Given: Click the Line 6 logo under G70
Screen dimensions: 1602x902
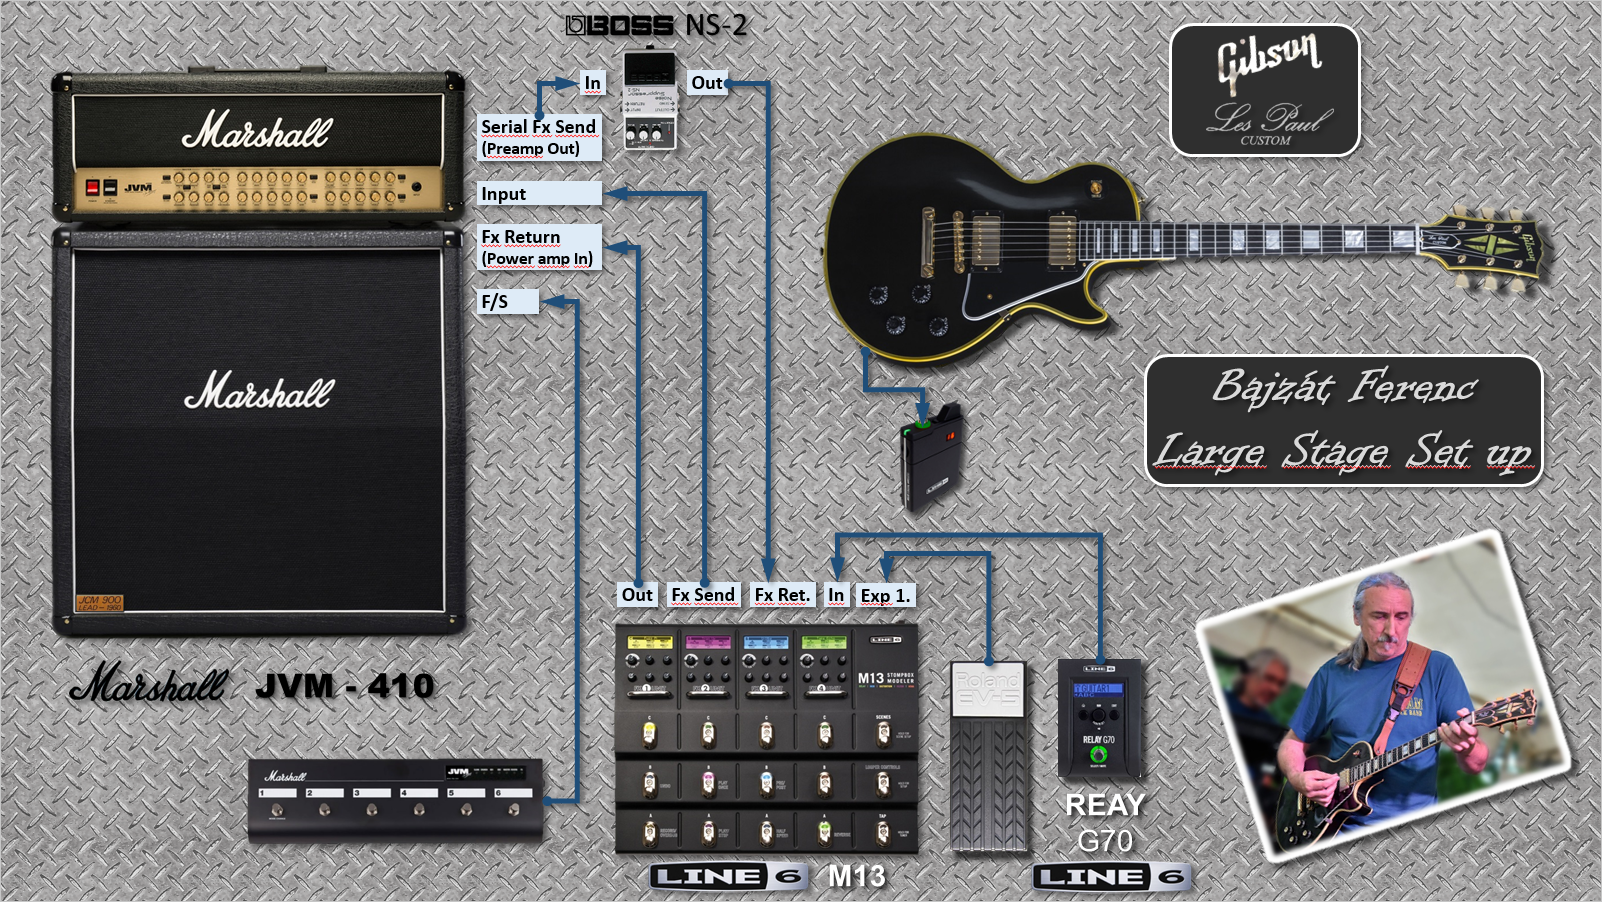Looking at the screenshot, I should point(1111,877).
